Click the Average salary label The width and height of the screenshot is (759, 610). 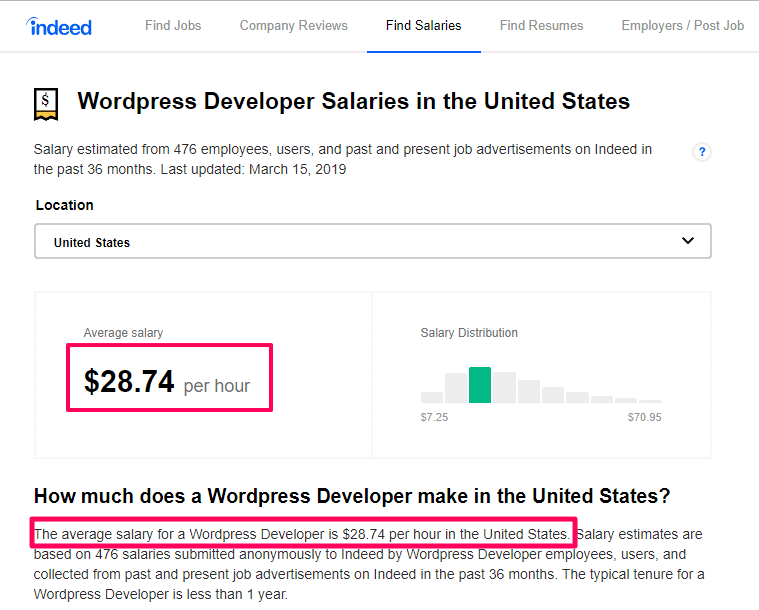tap(123, 333)
